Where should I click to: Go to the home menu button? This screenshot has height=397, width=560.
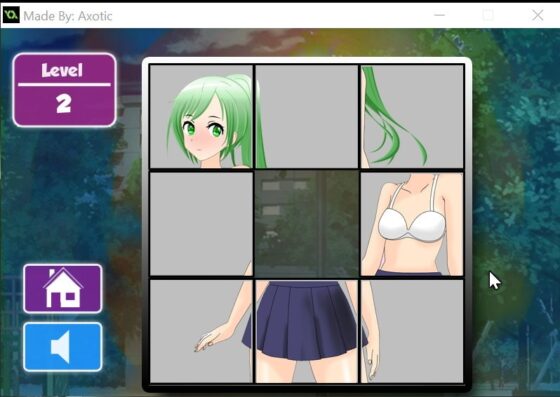(x=63, y=289)
